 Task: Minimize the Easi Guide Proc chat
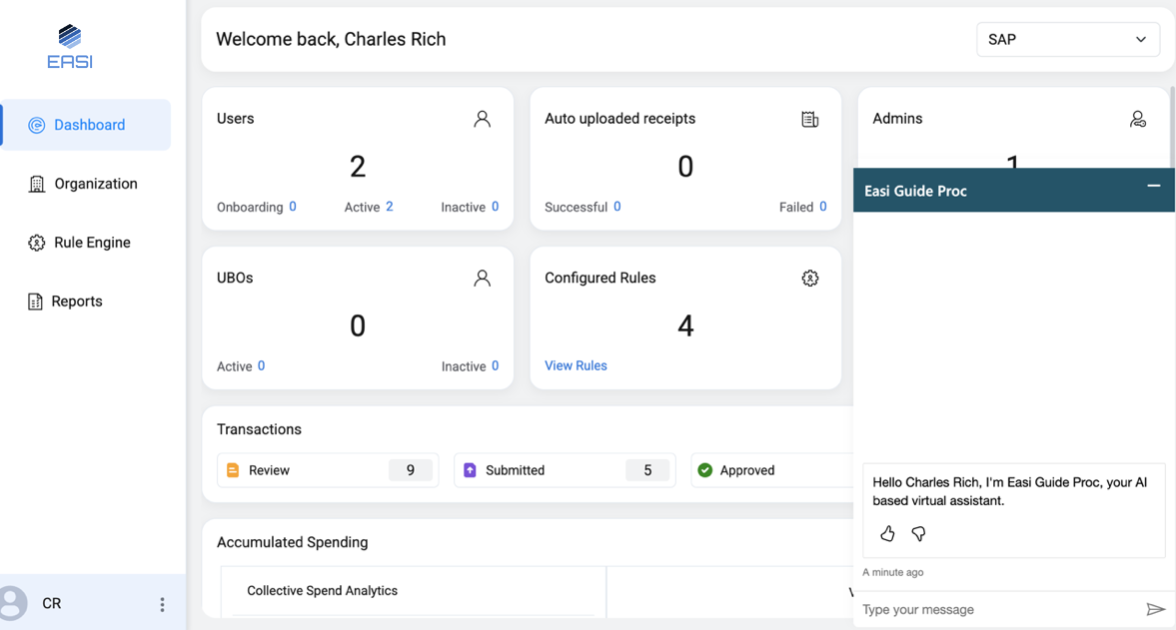[x=1153, y=187]
